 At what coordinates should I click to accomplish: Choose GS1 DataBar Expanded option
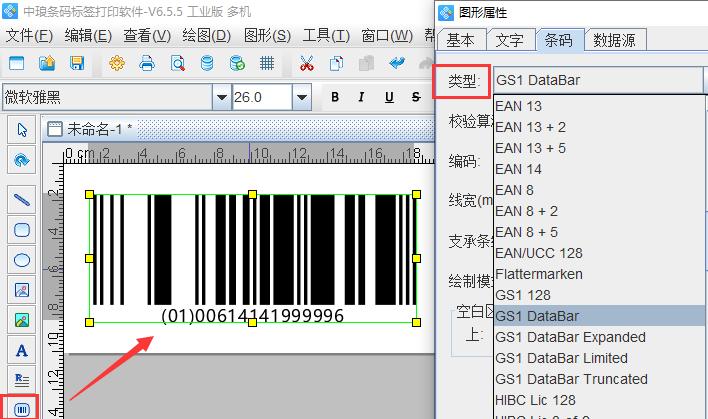tap(599, 337)
